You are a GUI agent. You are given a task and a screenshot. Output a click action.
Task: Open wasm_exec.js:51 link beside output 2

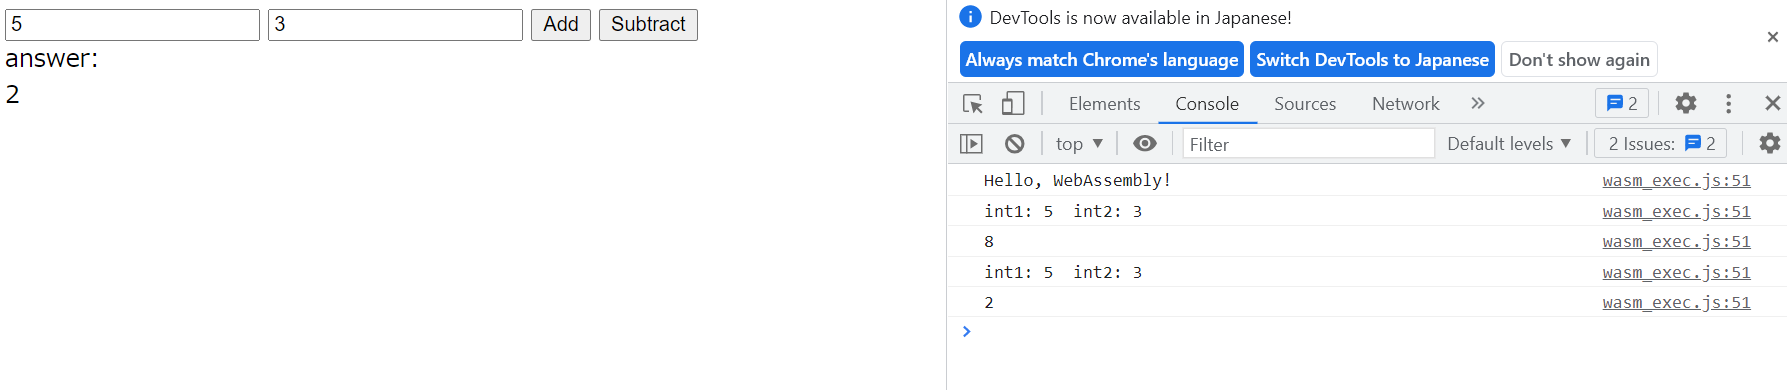point(1676,303)
